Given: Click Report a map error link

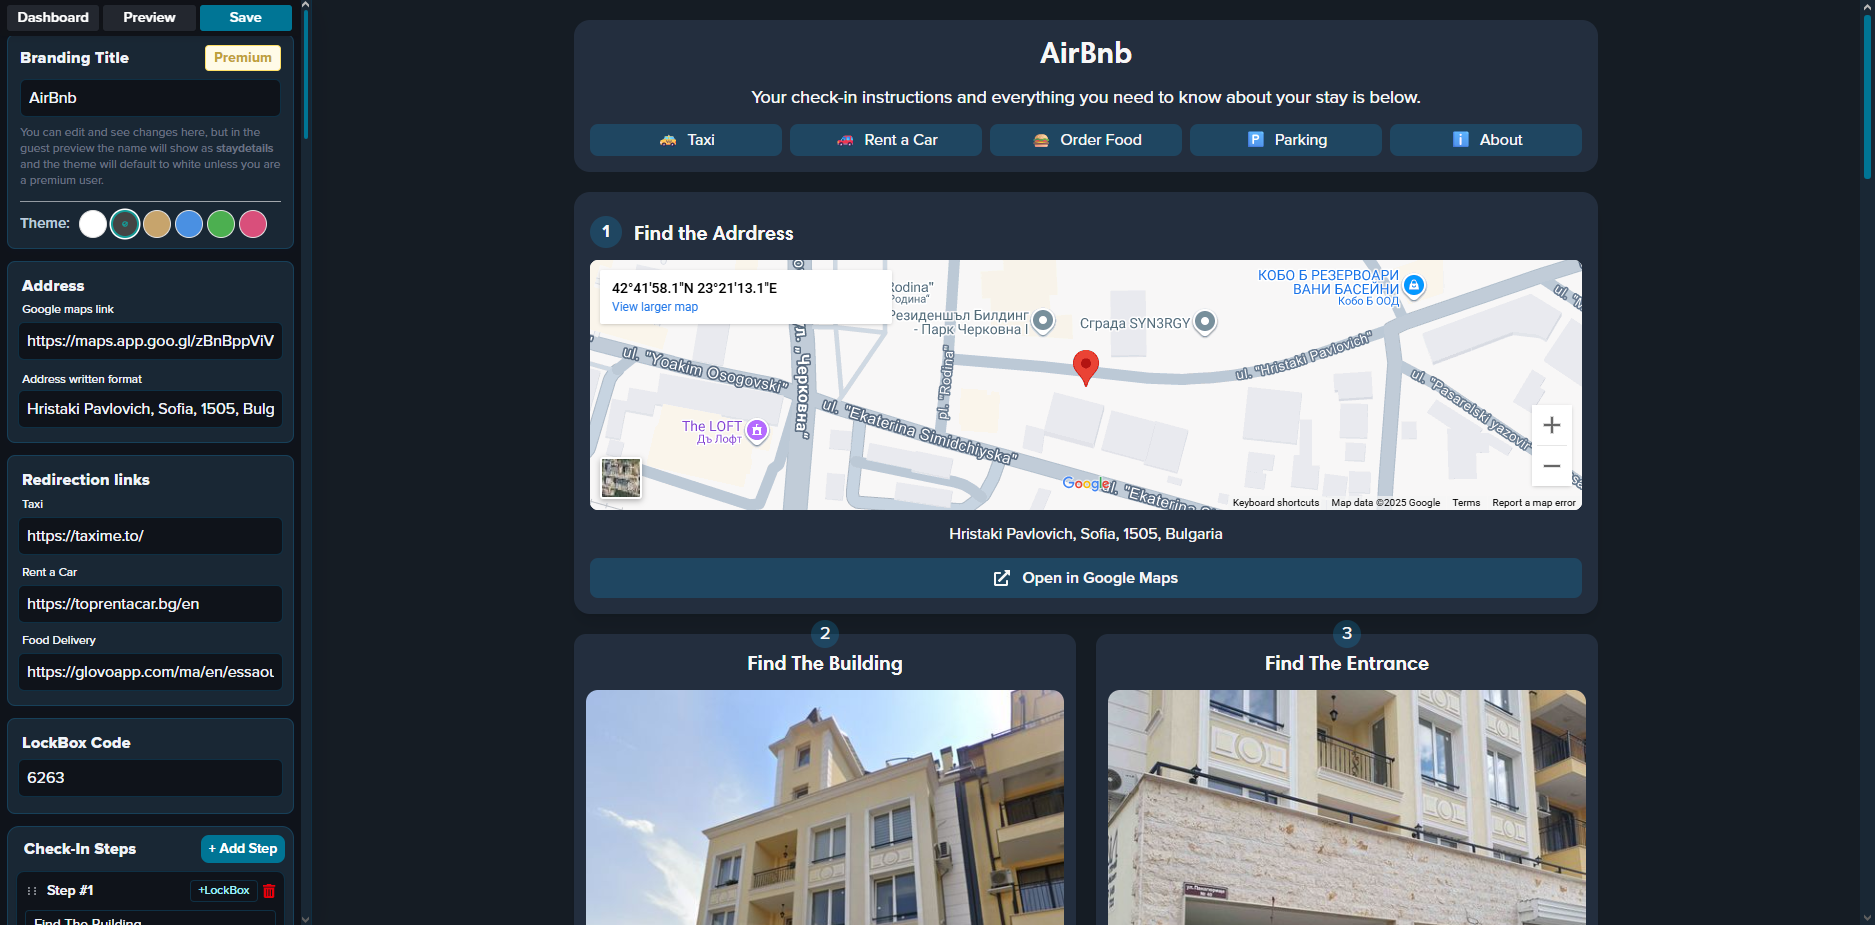Looking at the screenshot, I should pyautogui.click(x=1534, y=503).
